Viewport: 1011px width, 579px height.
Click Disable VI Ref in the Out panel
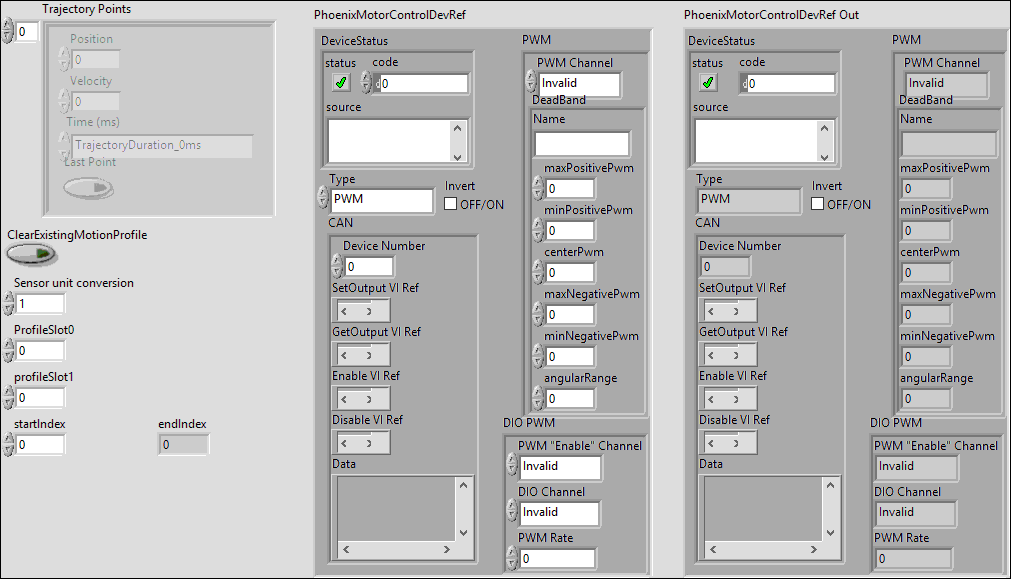(727, 442)
